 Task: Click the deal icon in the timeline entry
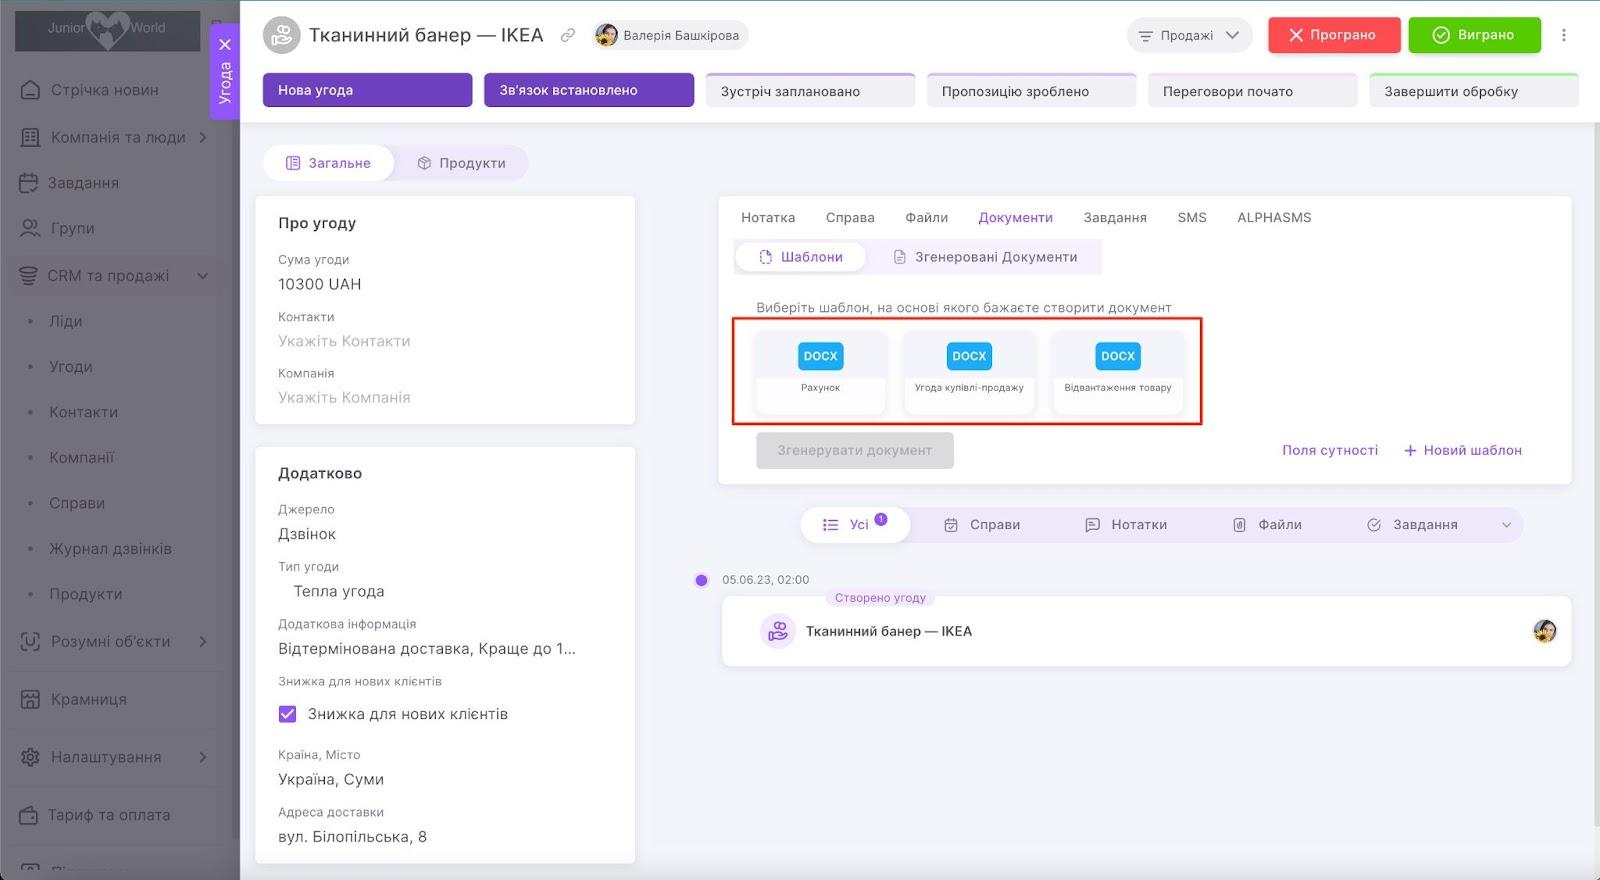click(778, 631)
